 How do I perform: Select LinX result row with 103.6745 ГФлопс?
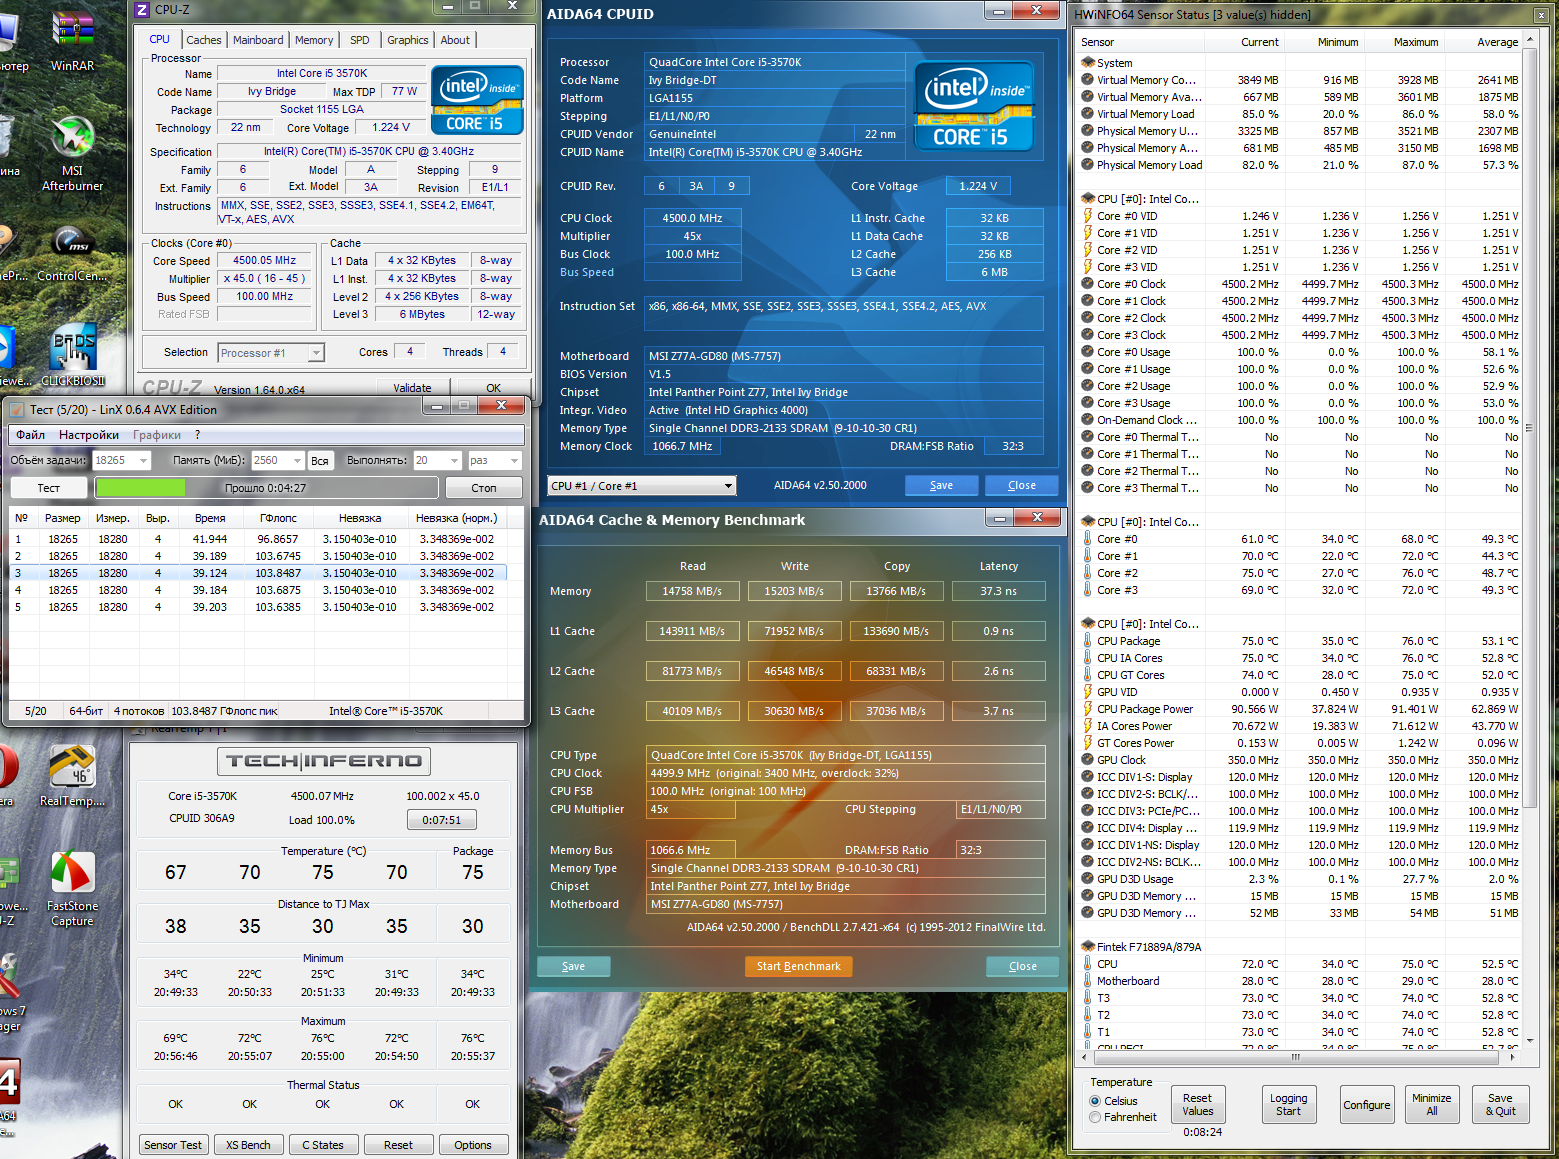pos(258,556)
